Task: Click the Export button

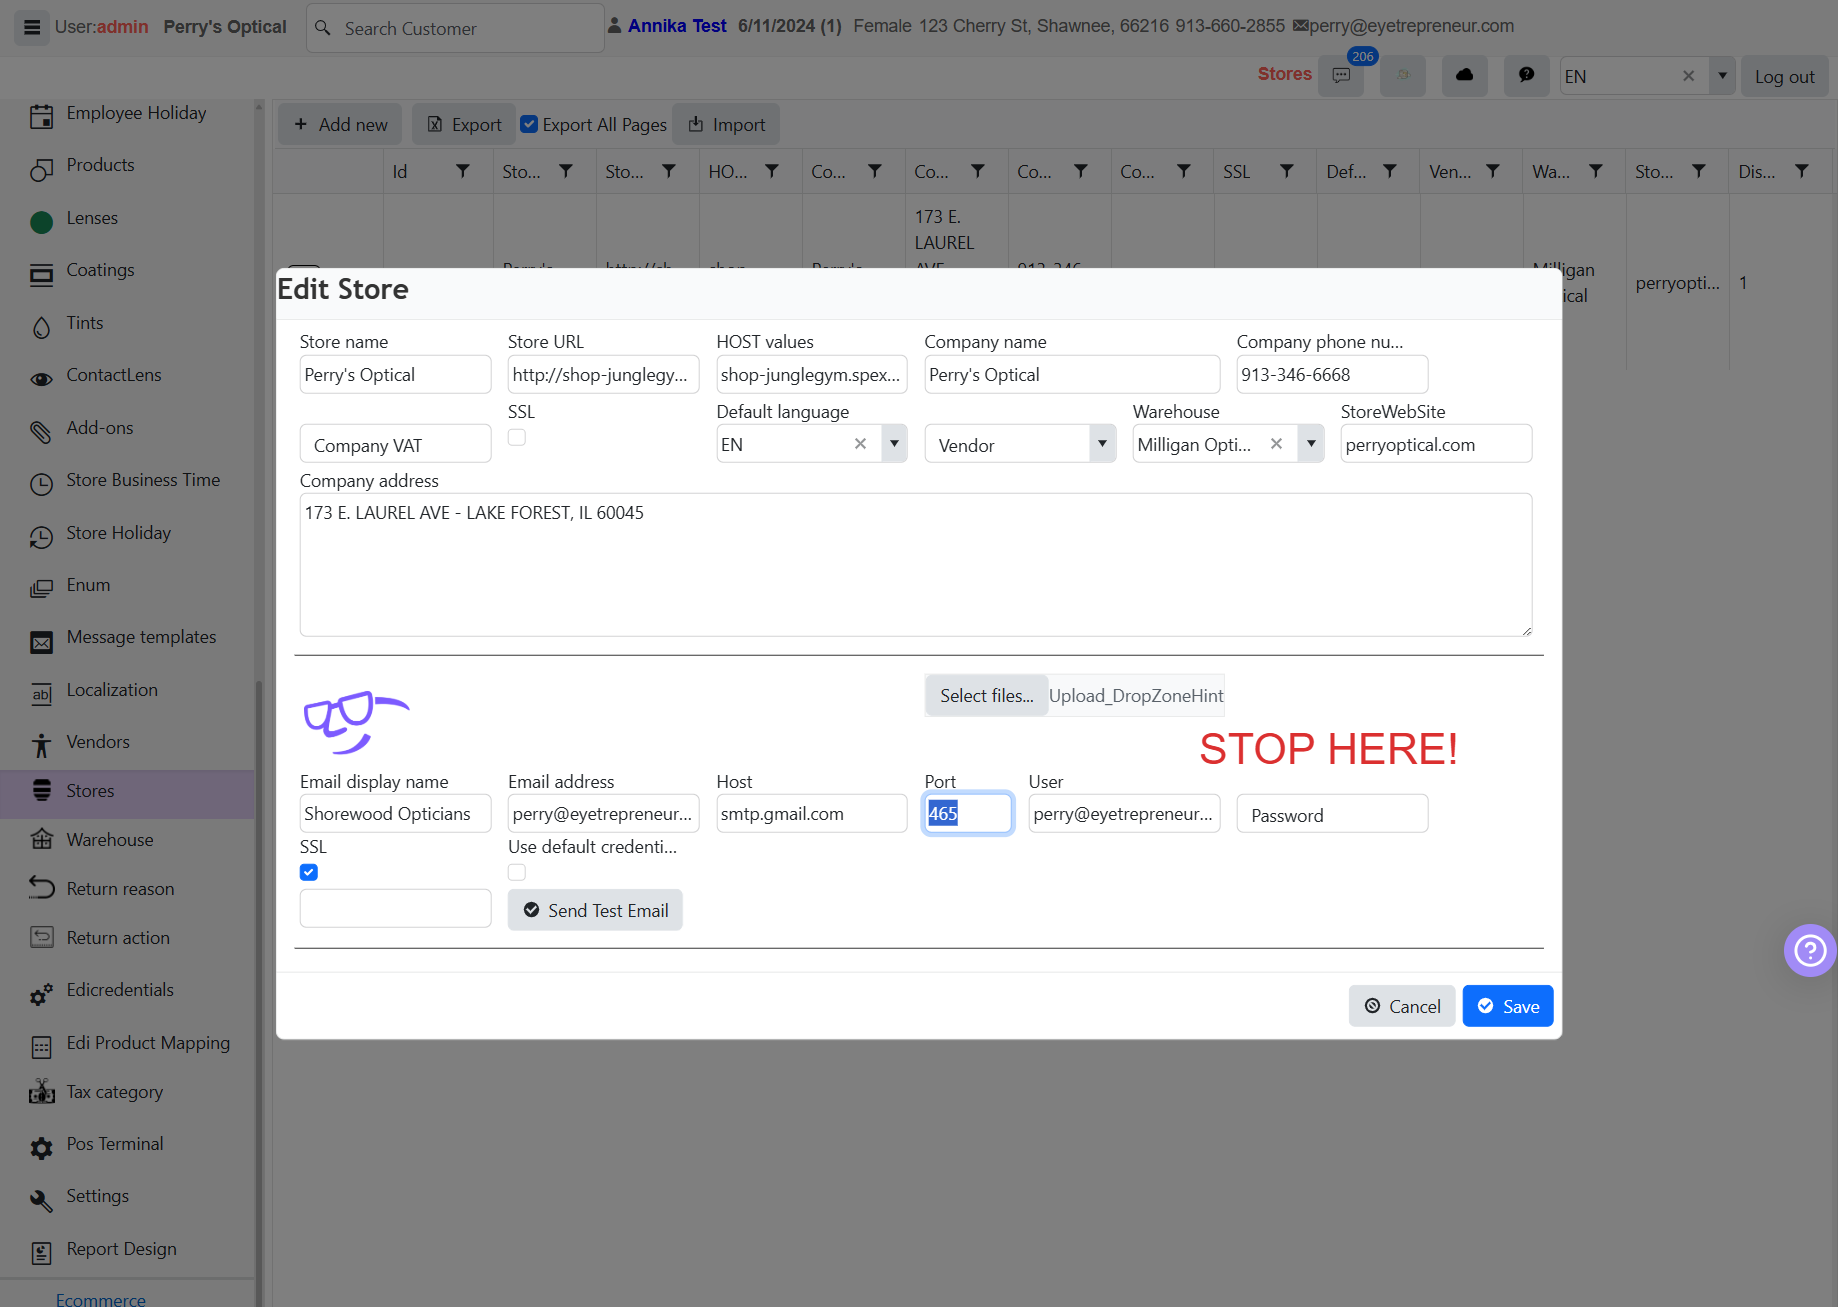Action: [464, 124]
